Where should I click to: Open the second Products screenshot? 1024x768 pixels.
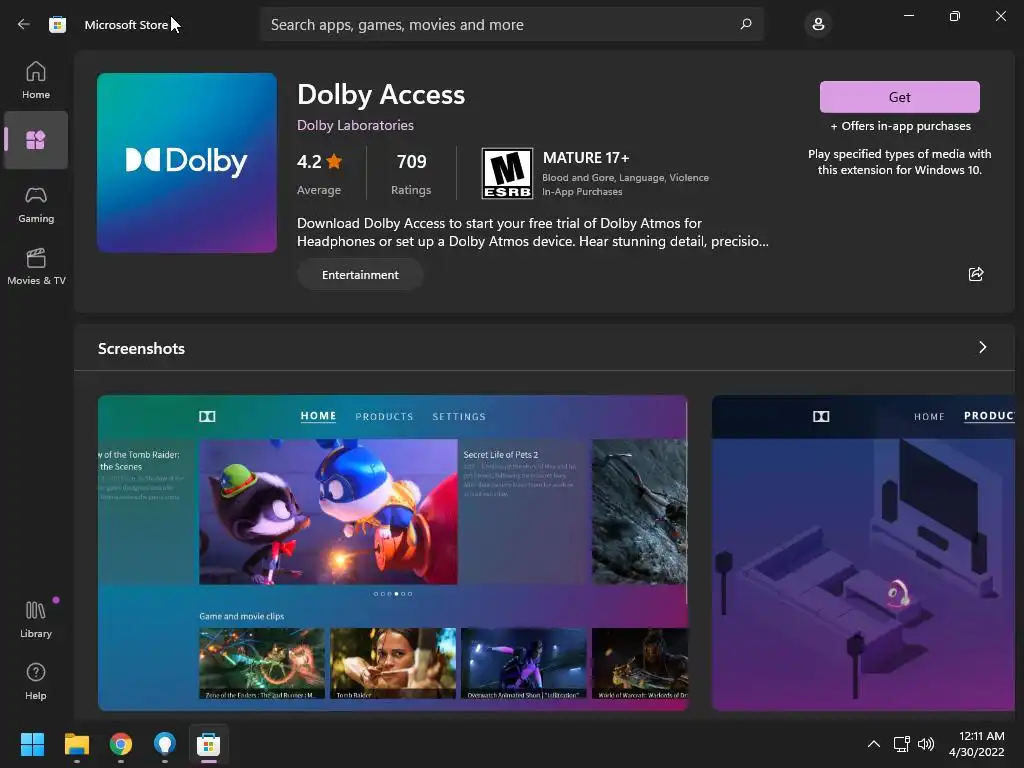click(x=863, y=552)
